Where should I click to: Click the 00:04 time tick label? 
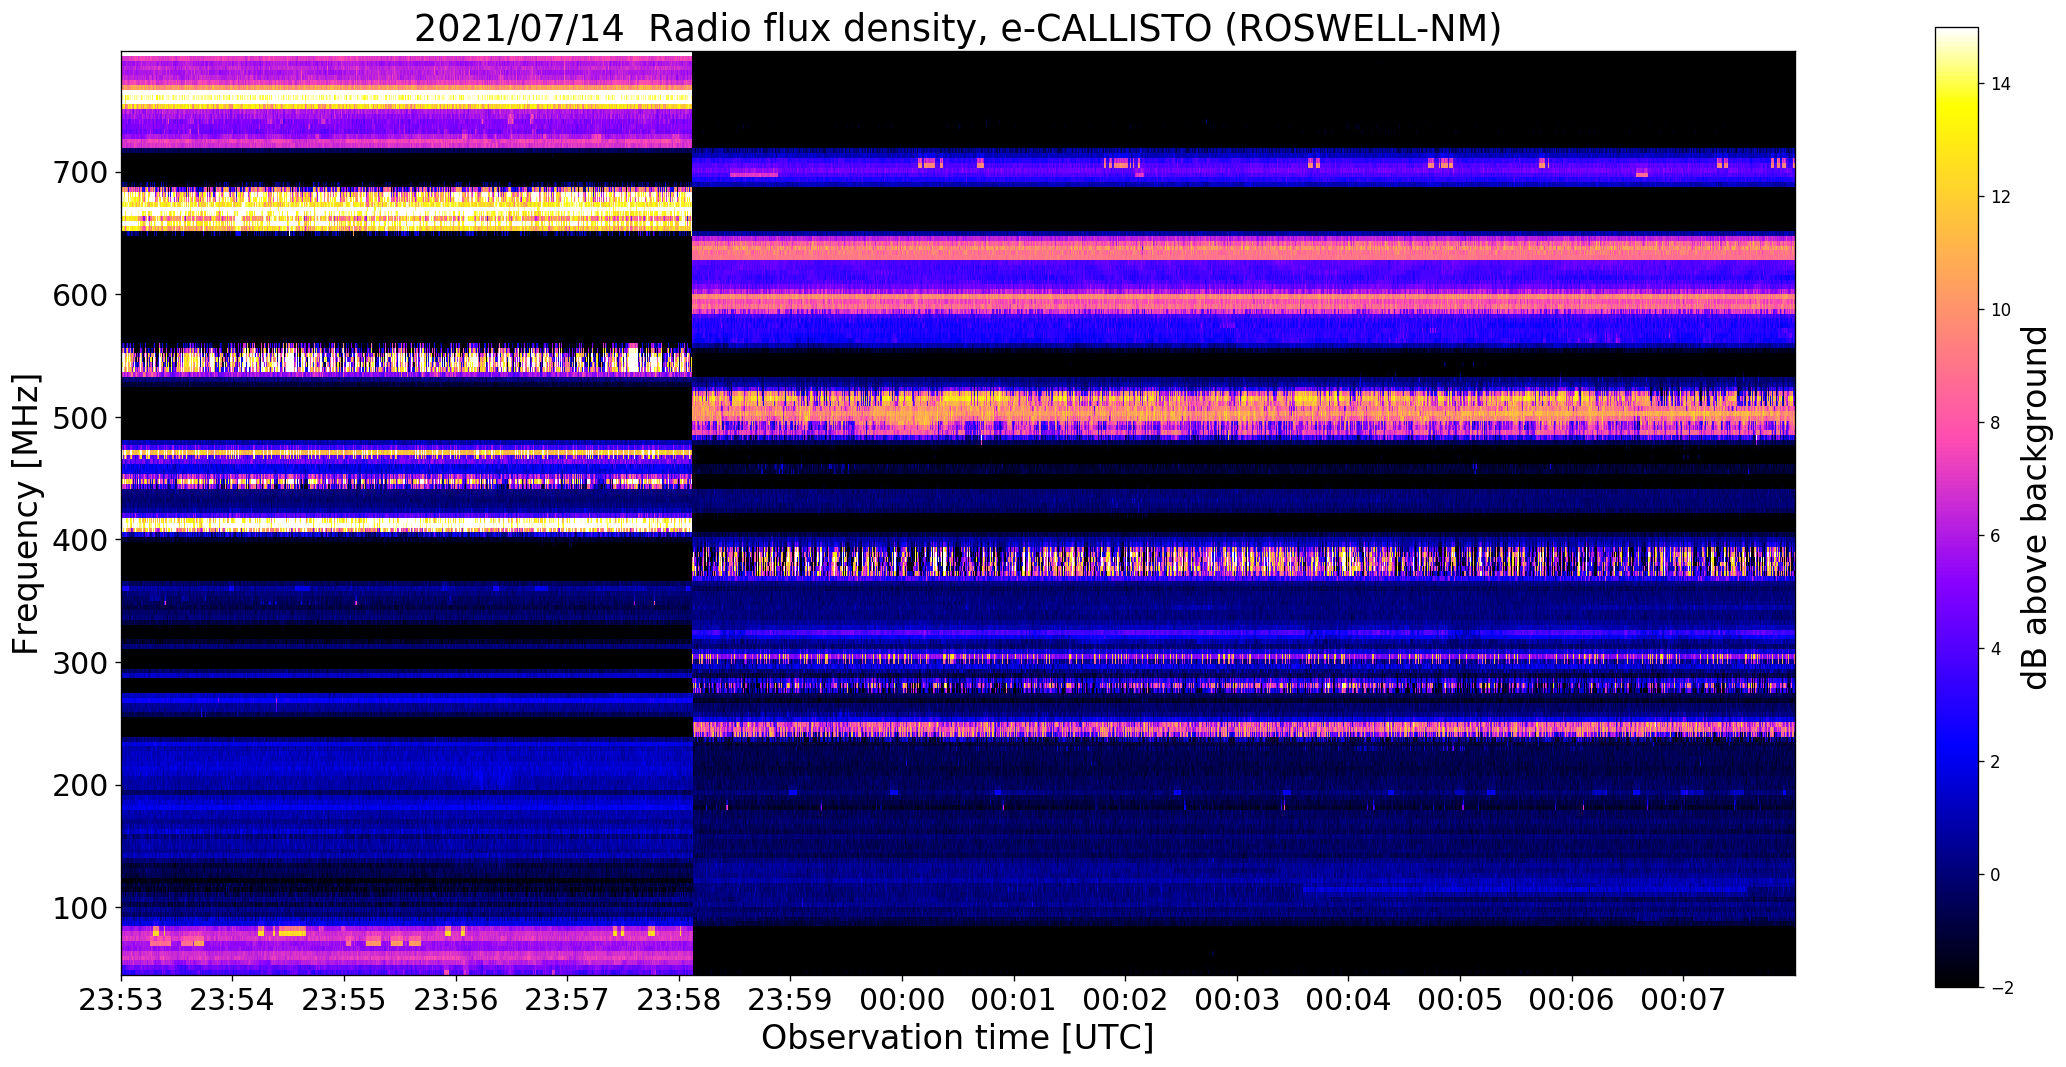1349,999
